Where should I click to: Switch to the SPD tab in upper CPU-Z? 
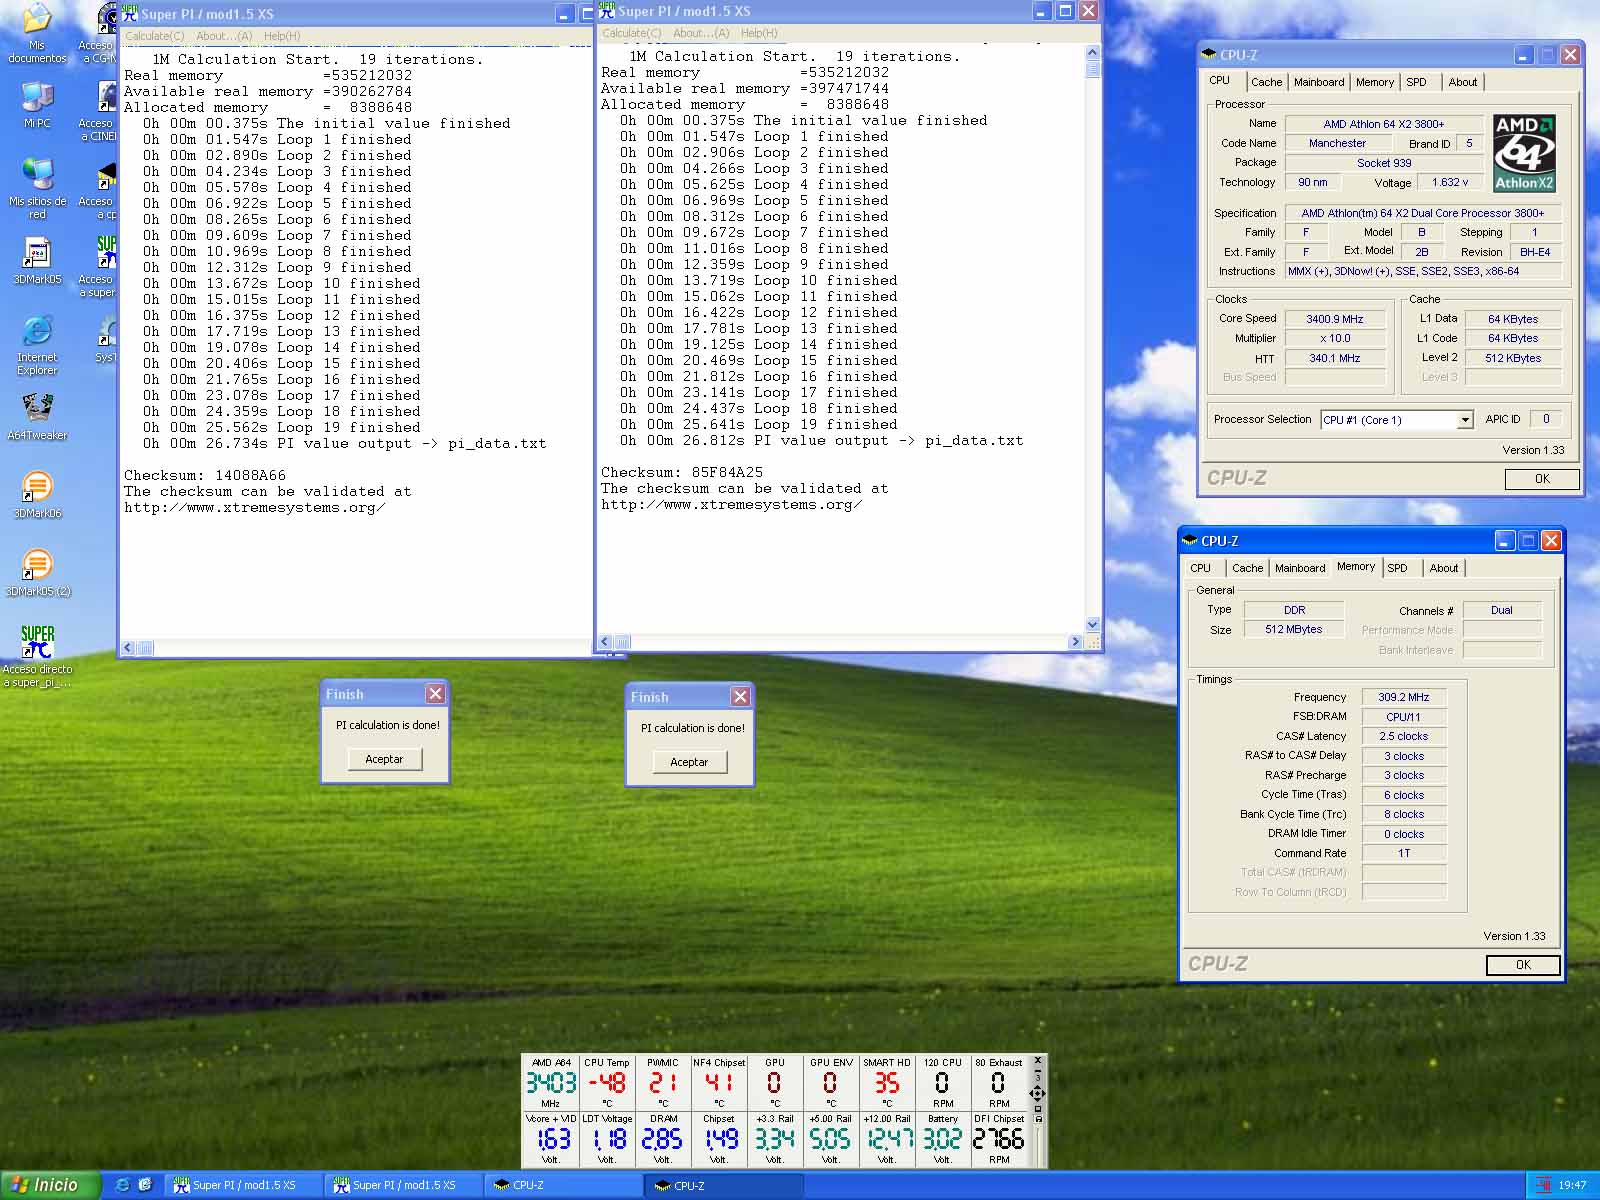click(x=1416, y=82)
